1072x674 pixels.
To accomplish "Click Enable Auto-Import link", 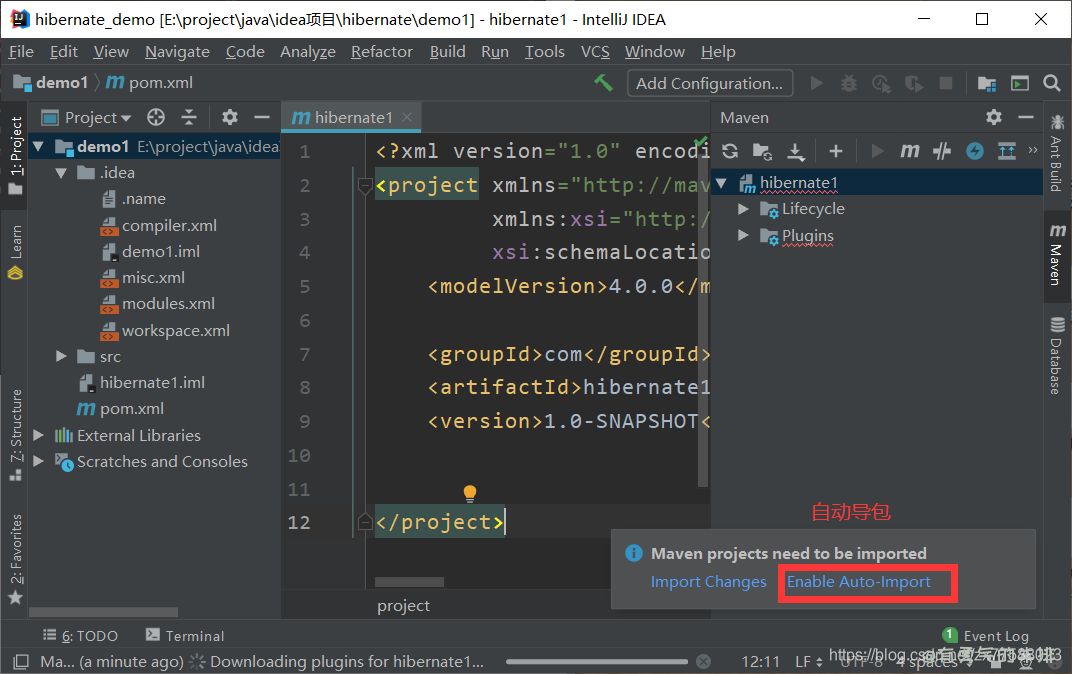I will [x=858, y=582].
